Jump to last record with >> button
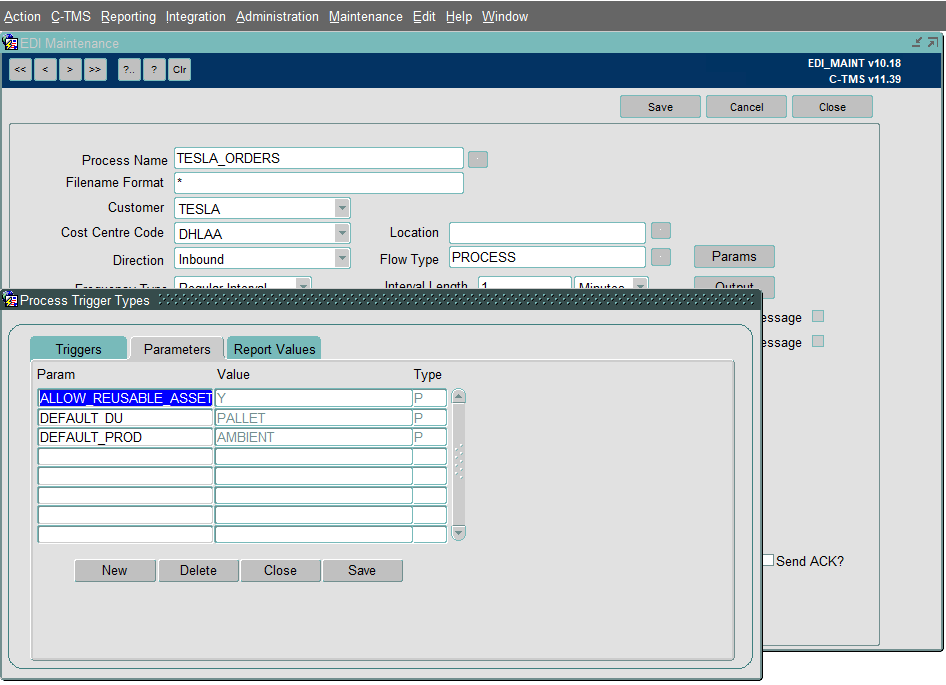 point(95,69)
